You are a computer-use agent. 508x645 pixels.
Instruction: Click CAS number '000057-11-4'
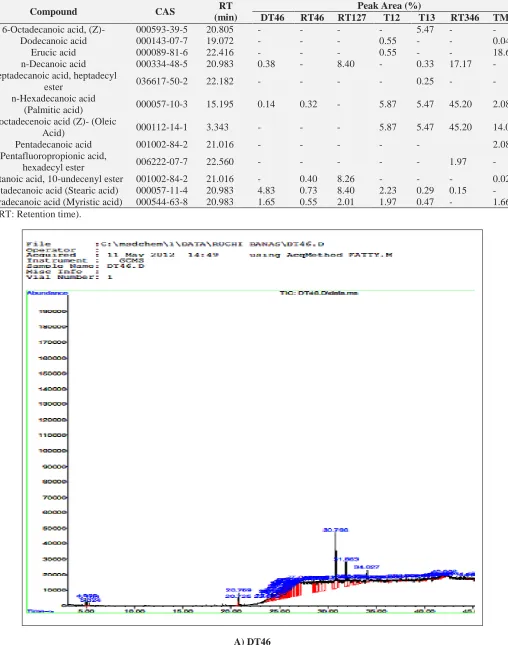(x=162, y=190)
